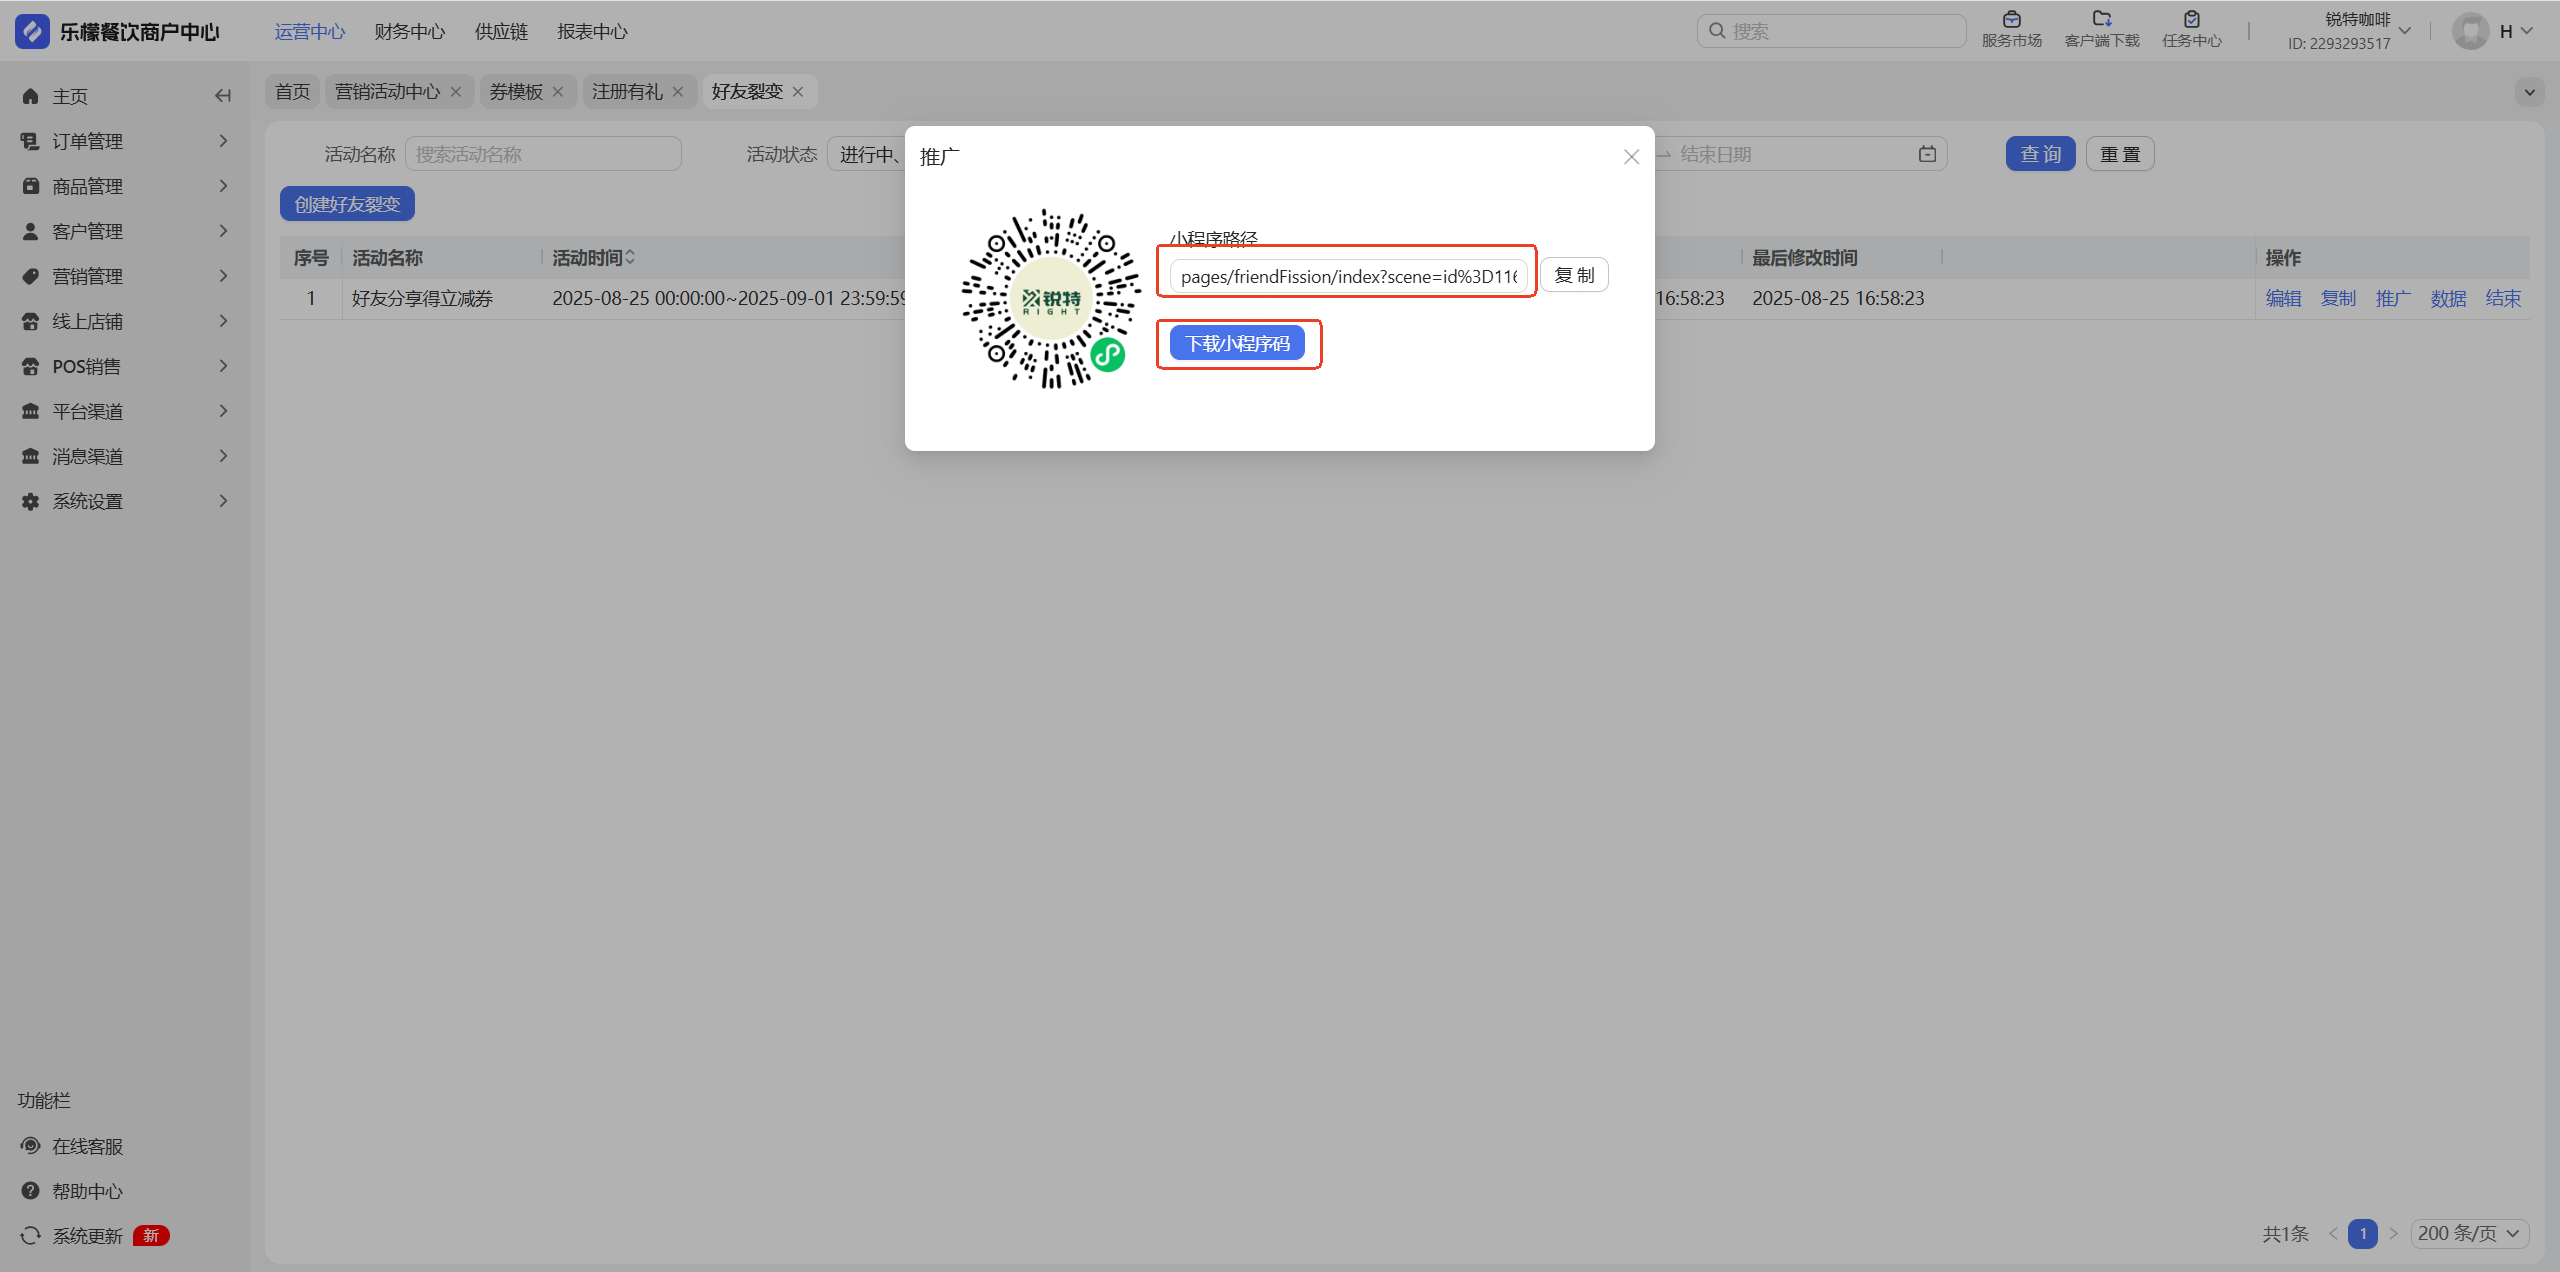
Task: Sort by 活动时间 column arrows
Action: tap(630, 258)
